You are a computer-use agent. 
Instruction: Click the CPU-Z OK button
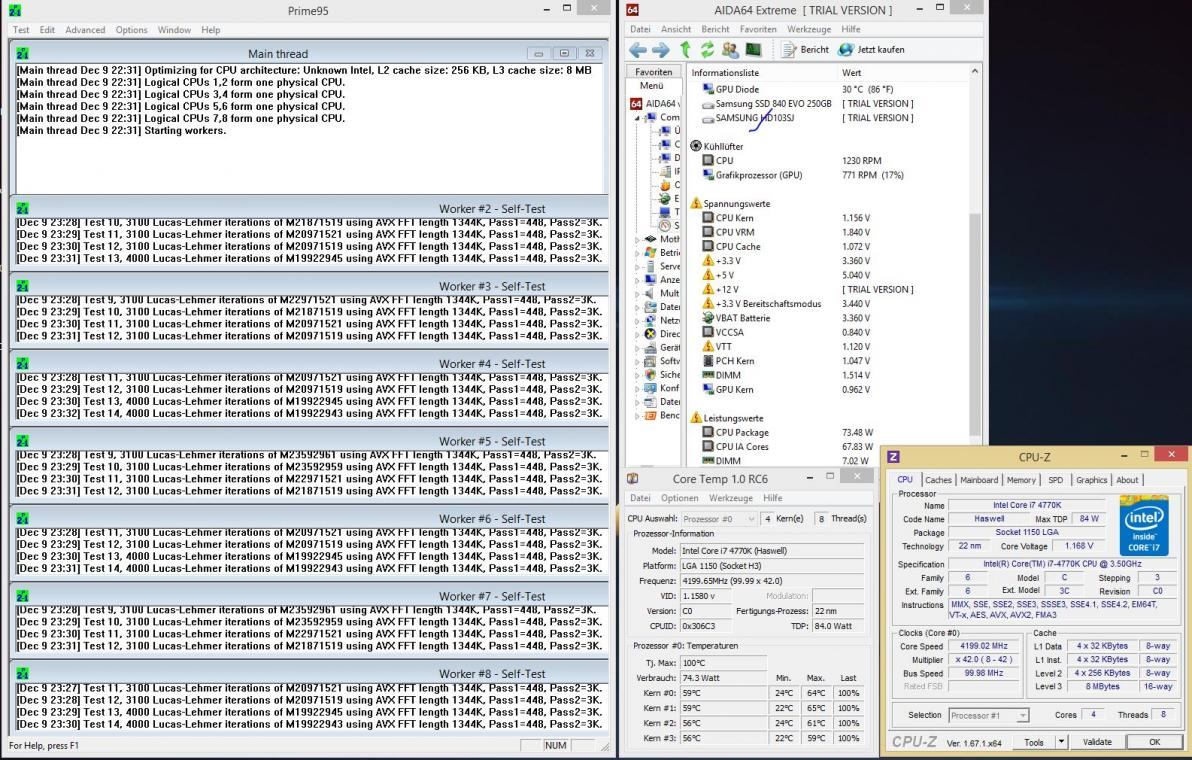(1154, 742)
